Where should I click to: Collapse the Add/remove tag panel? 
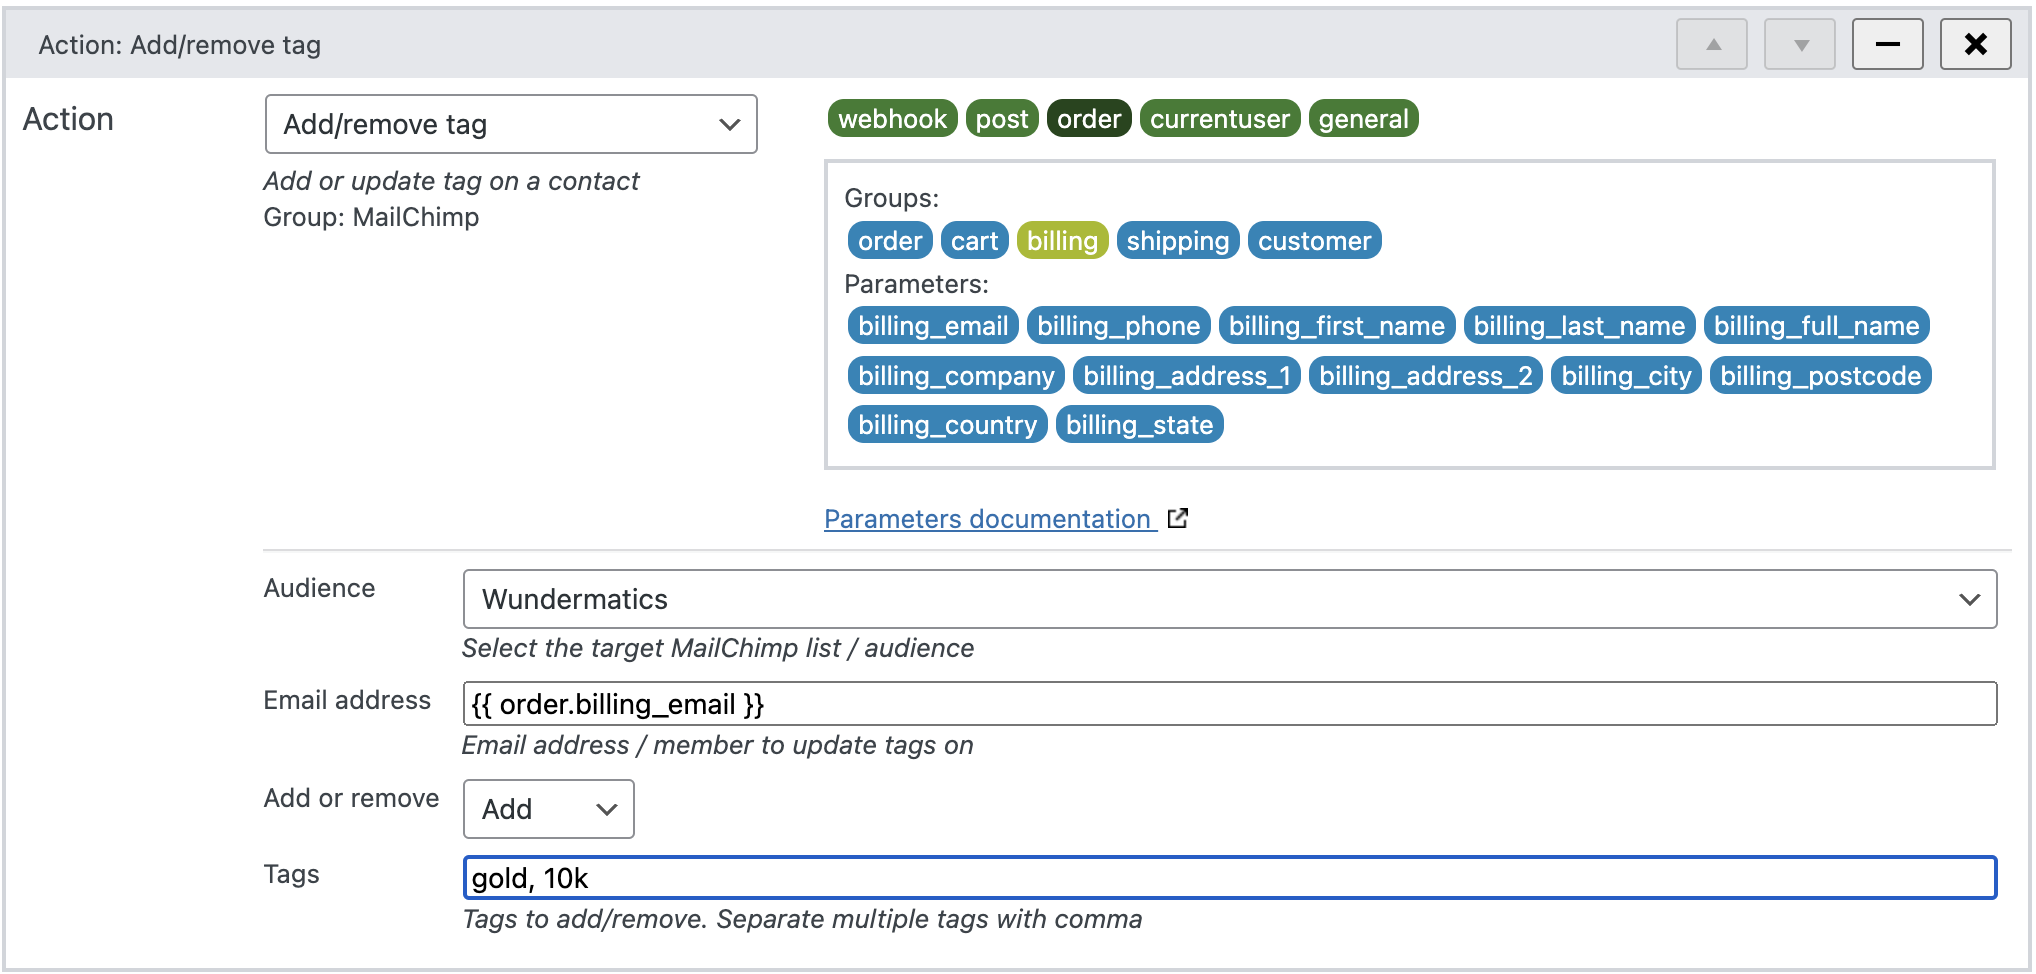[x=1888, y=44]
